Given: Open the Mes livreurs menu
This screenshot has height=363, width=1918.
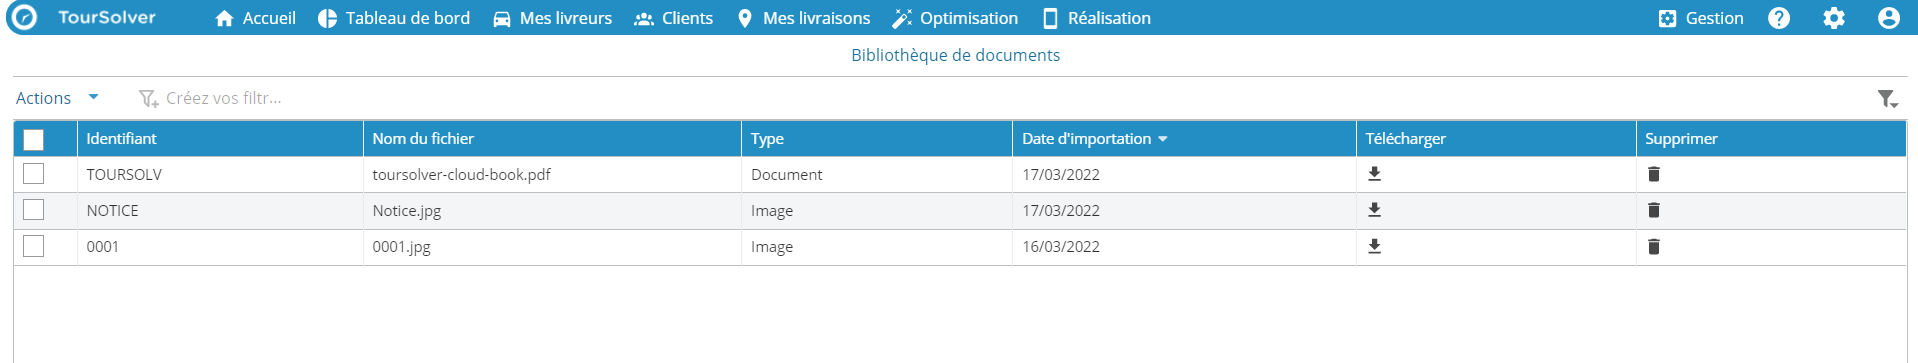Looking at the screenshot, I should coord(552,18).
